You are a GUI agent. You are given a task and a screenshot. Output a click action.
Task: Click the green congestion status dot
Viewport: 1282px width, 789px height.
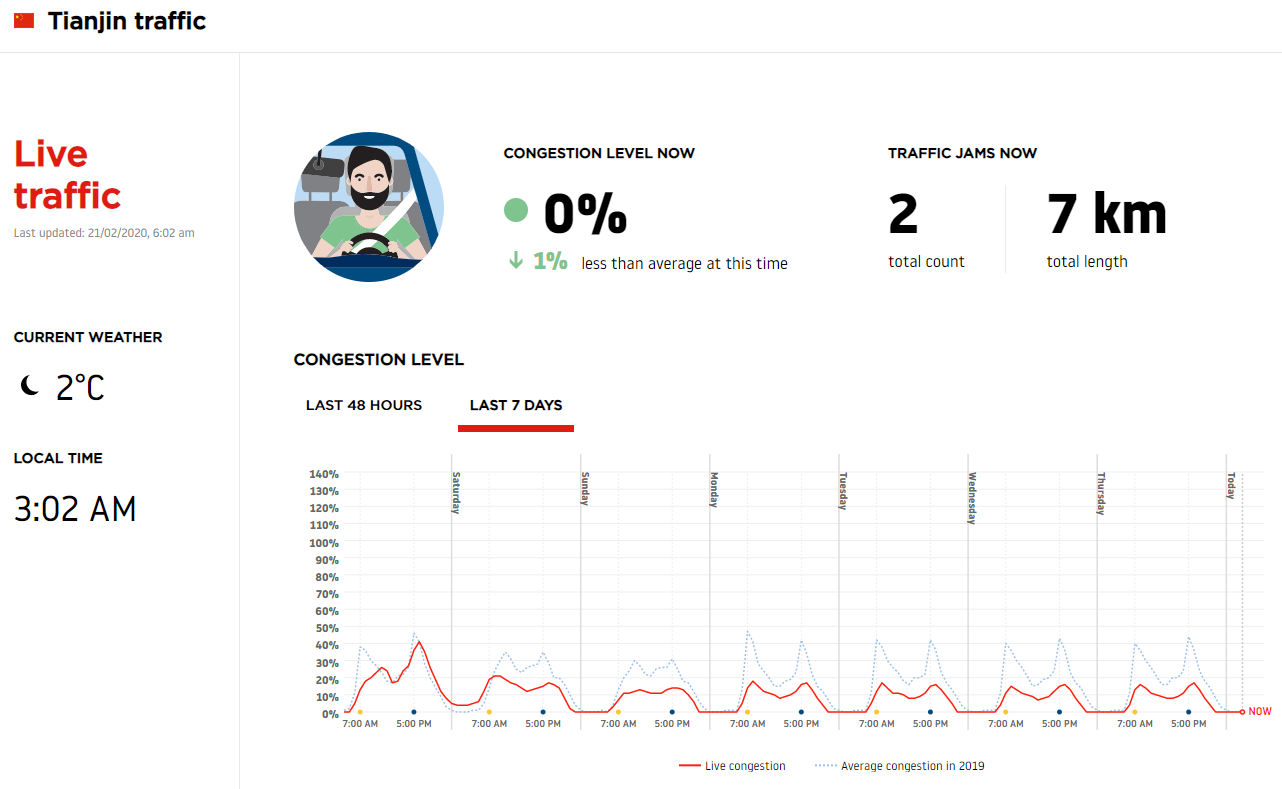pos(516,210)
